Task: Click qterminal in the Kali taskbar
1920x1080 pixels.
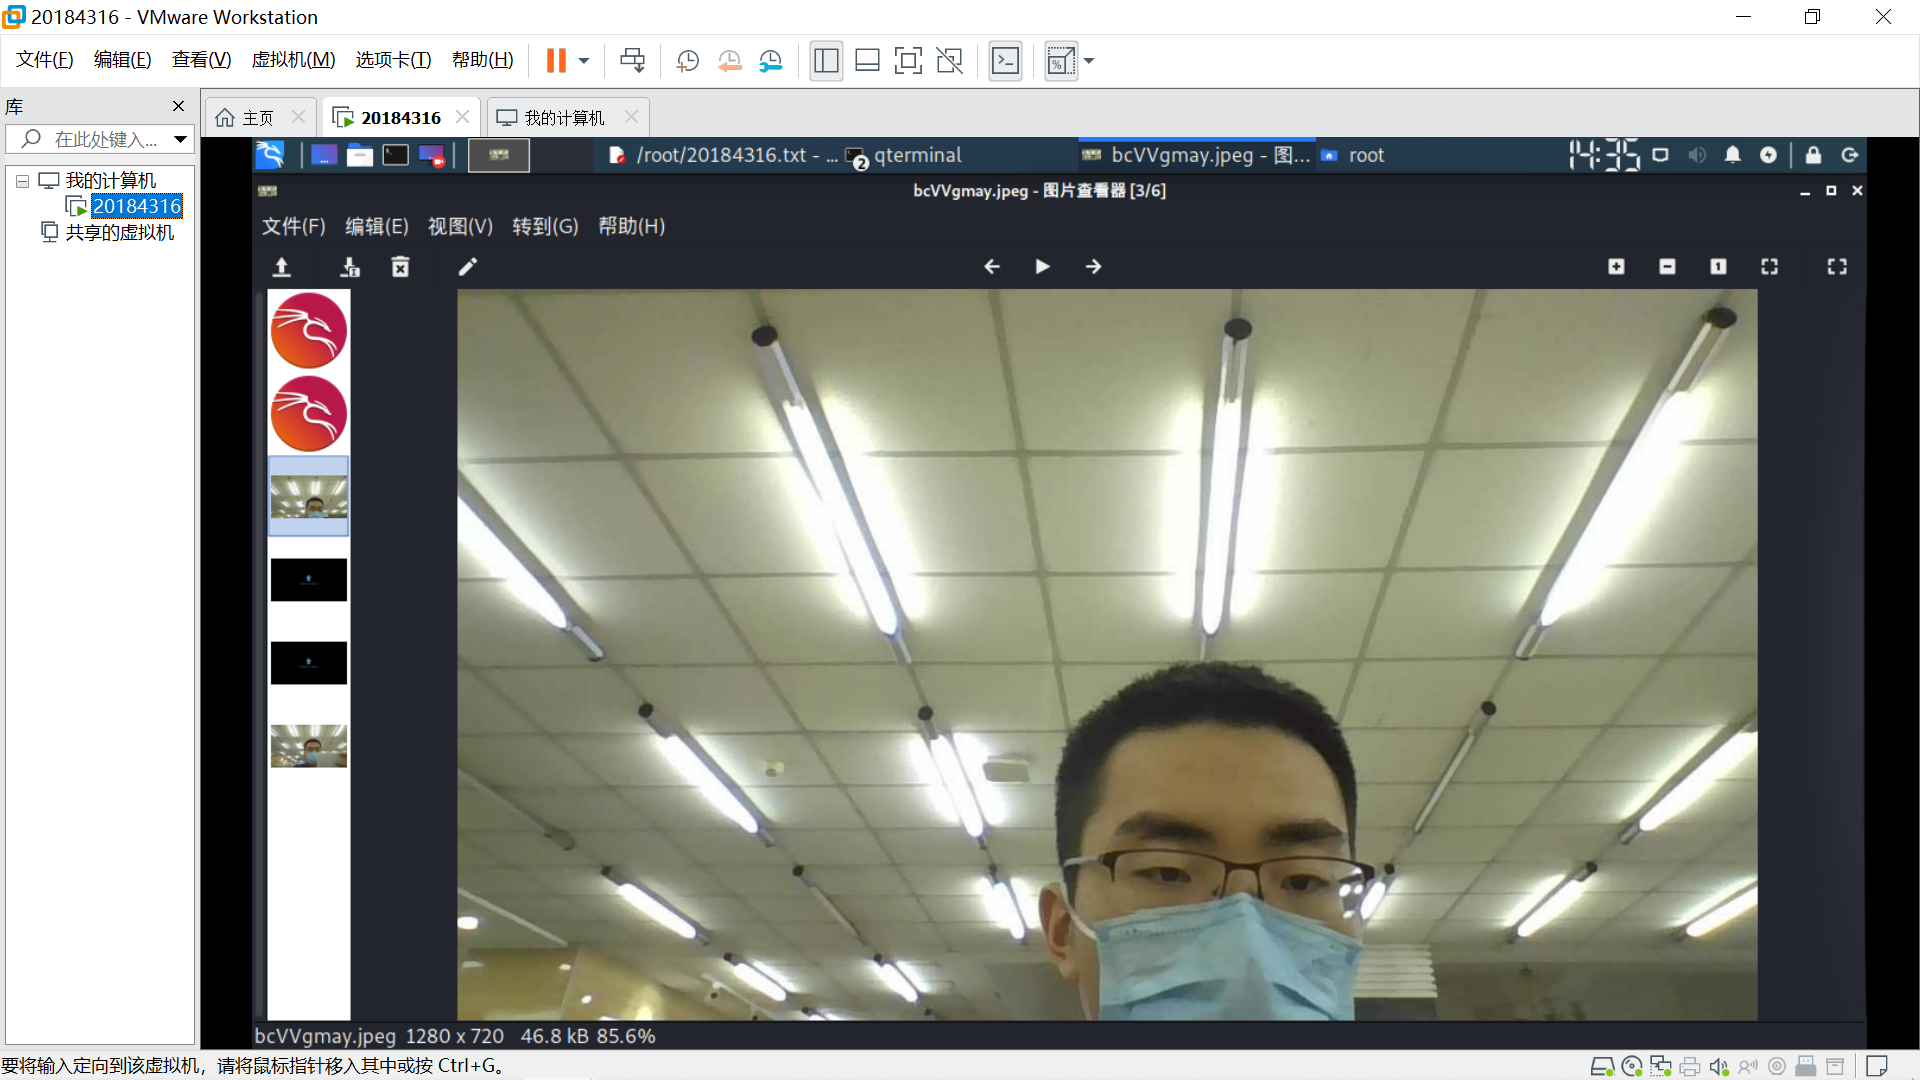Action: 916,155
